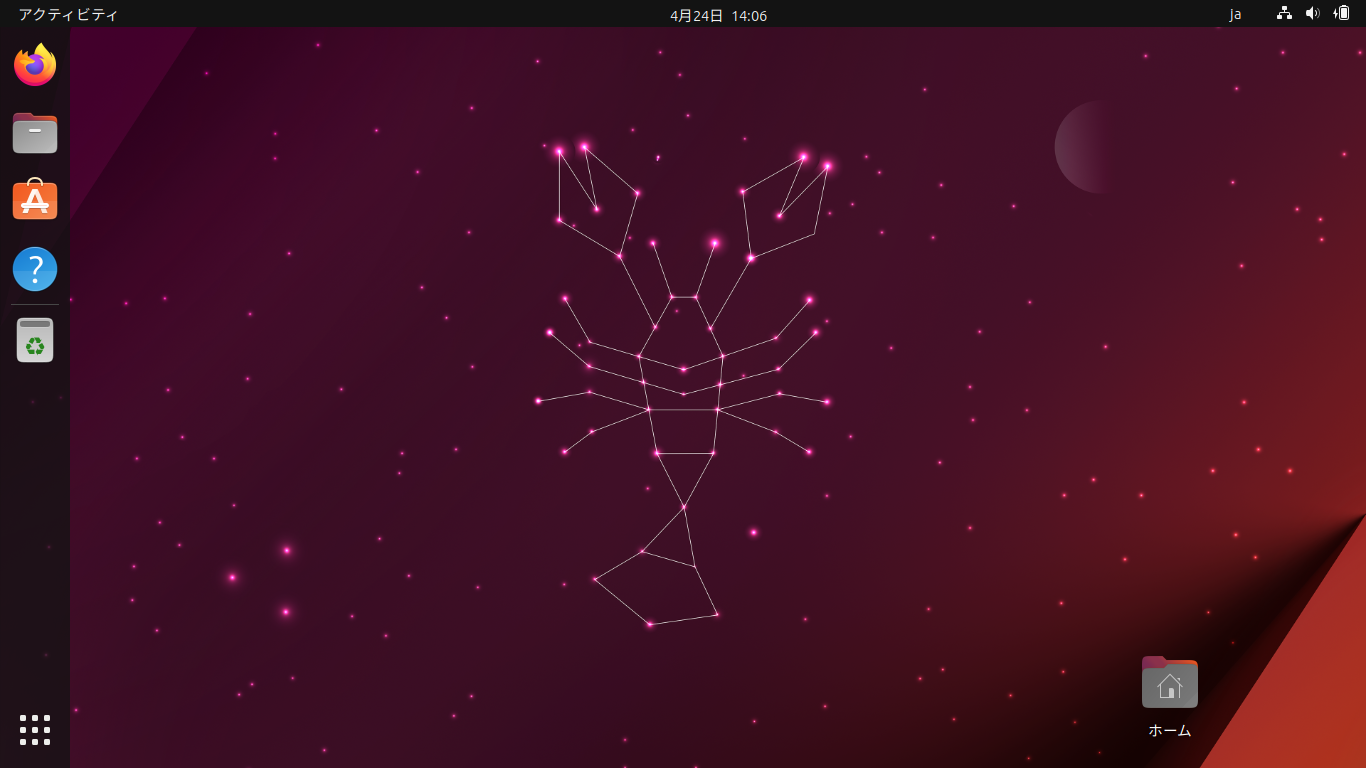This screenshot has height=768, width=1366.
Task: Click the network status icon
Action: (x=1284, y=13)
